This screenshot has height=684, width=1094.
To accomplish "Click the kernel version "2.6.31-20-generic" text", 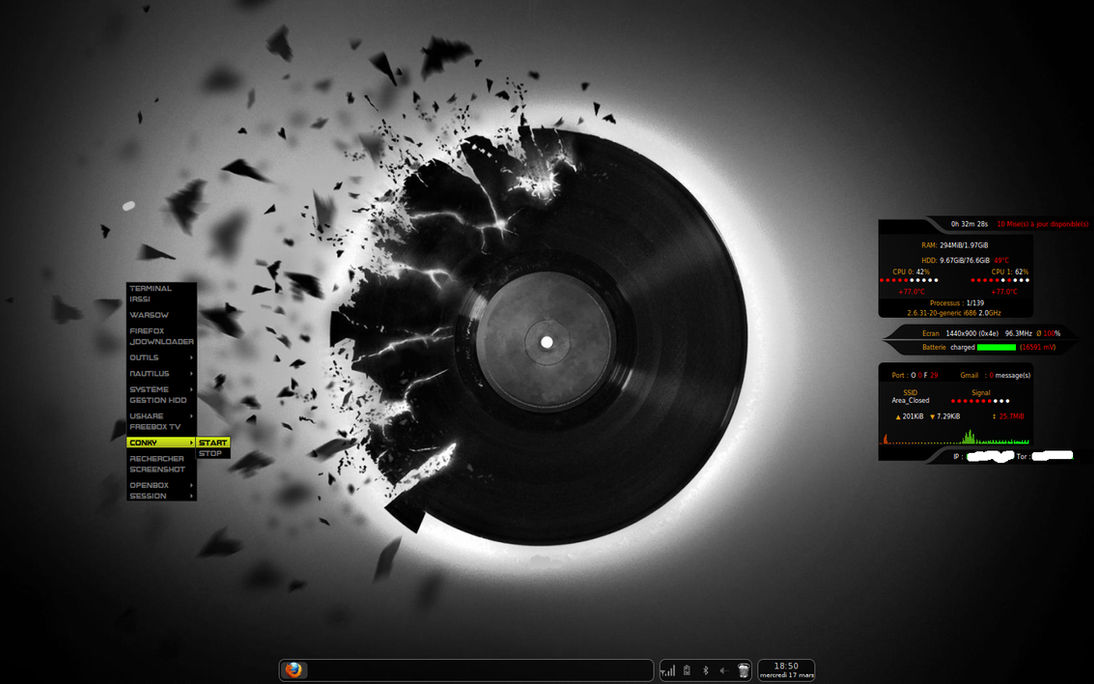I will [934, 313].
